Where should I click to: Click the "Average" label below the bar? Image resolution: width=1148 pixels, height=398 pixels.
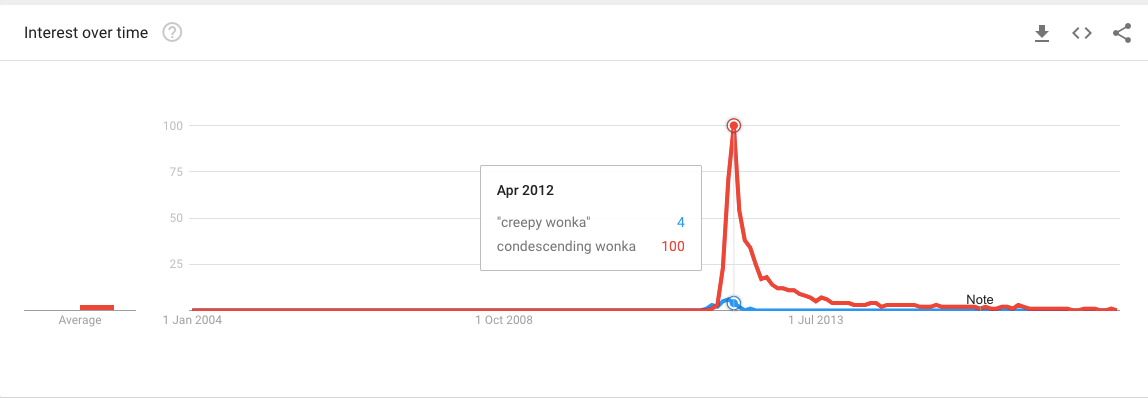(x=80, y=320)
